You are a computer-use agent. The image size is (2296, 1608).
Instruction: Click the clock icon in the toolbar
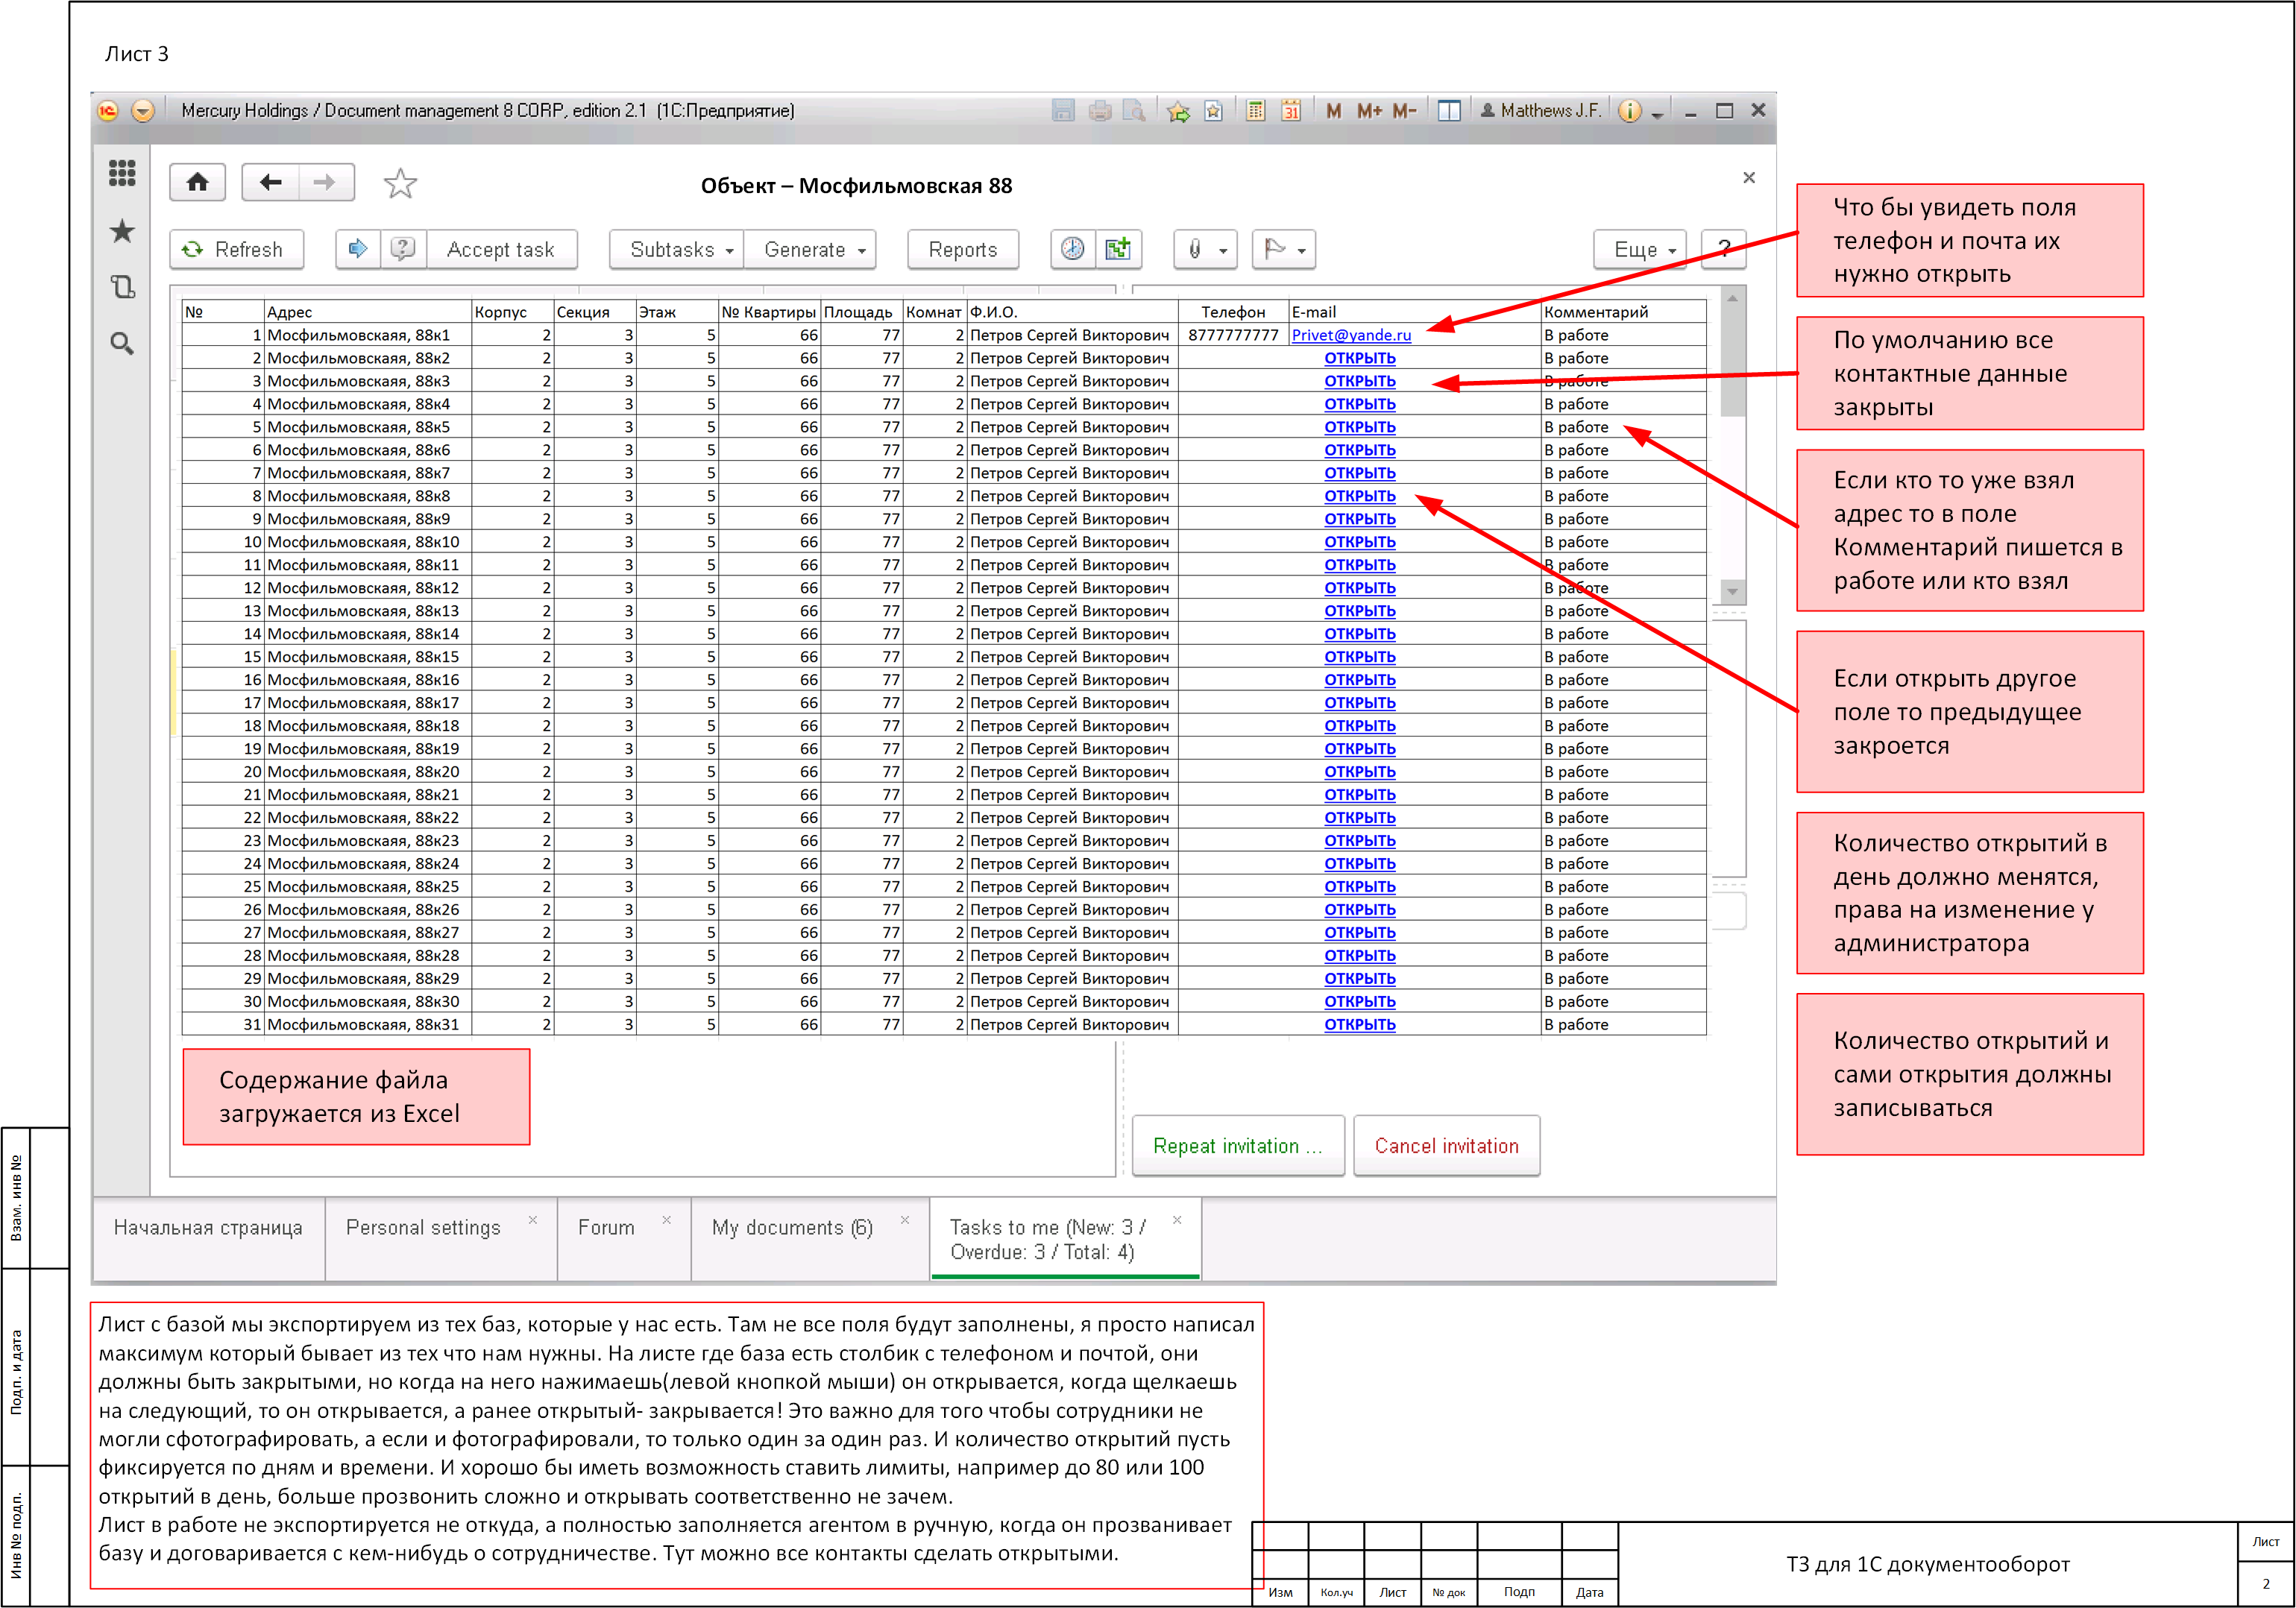coord(1072,249)
